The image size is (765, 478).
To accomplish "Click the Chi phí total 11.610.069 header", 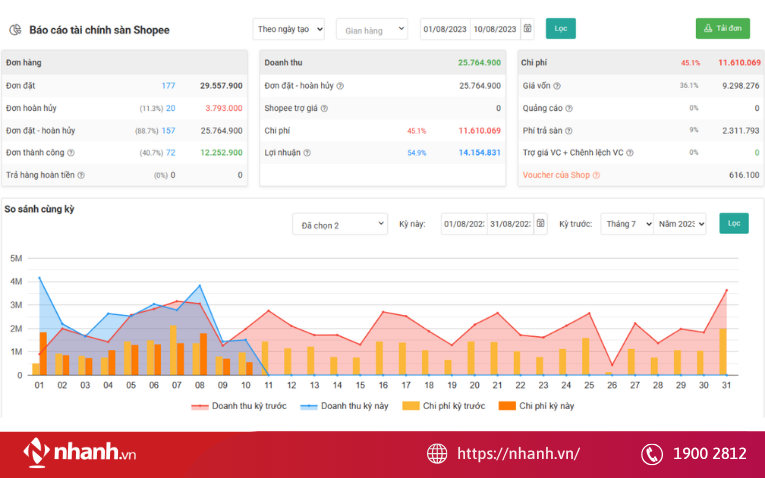I will point(739,62).
